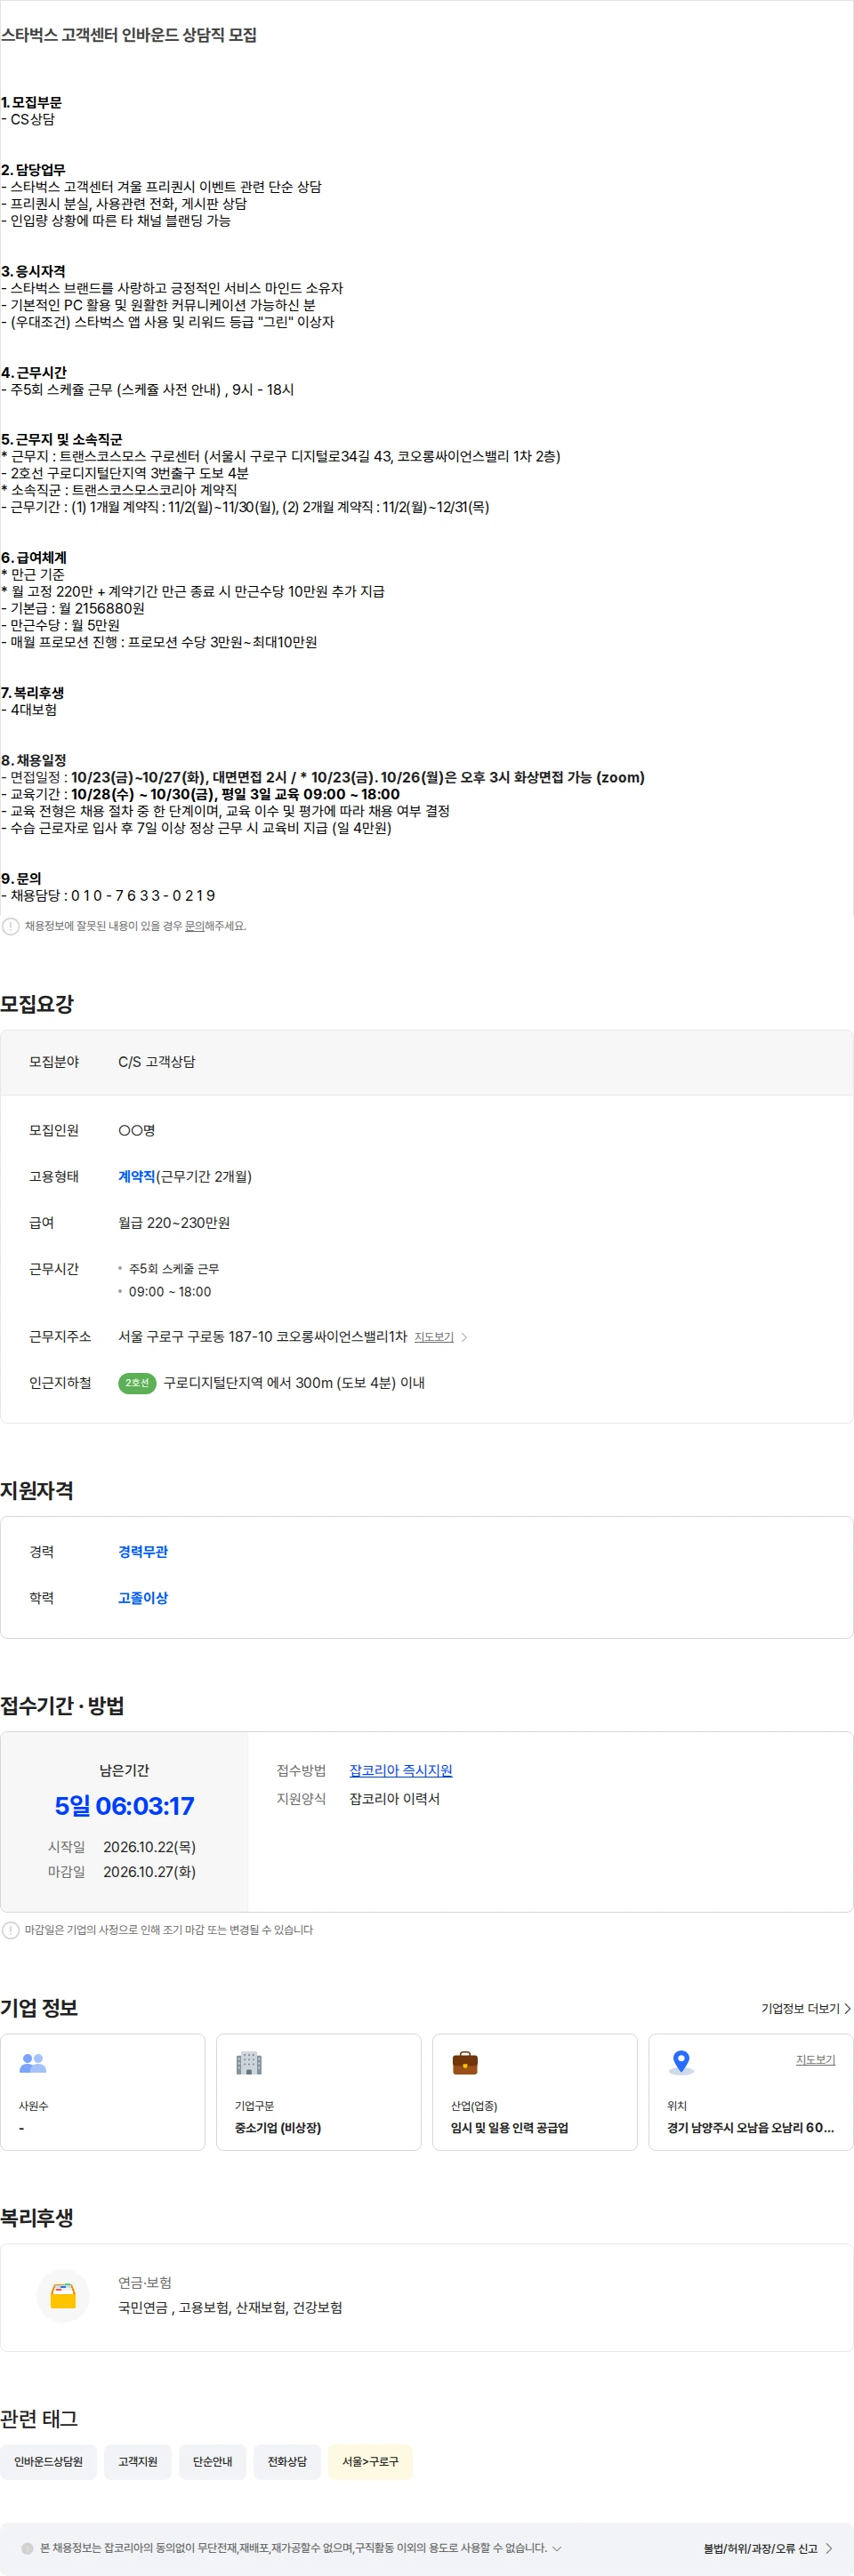This screenshot has height=2576, width=854.
Task: Click the 국민연금, 고용보험 benefits text
Action: coord(230,2308)
